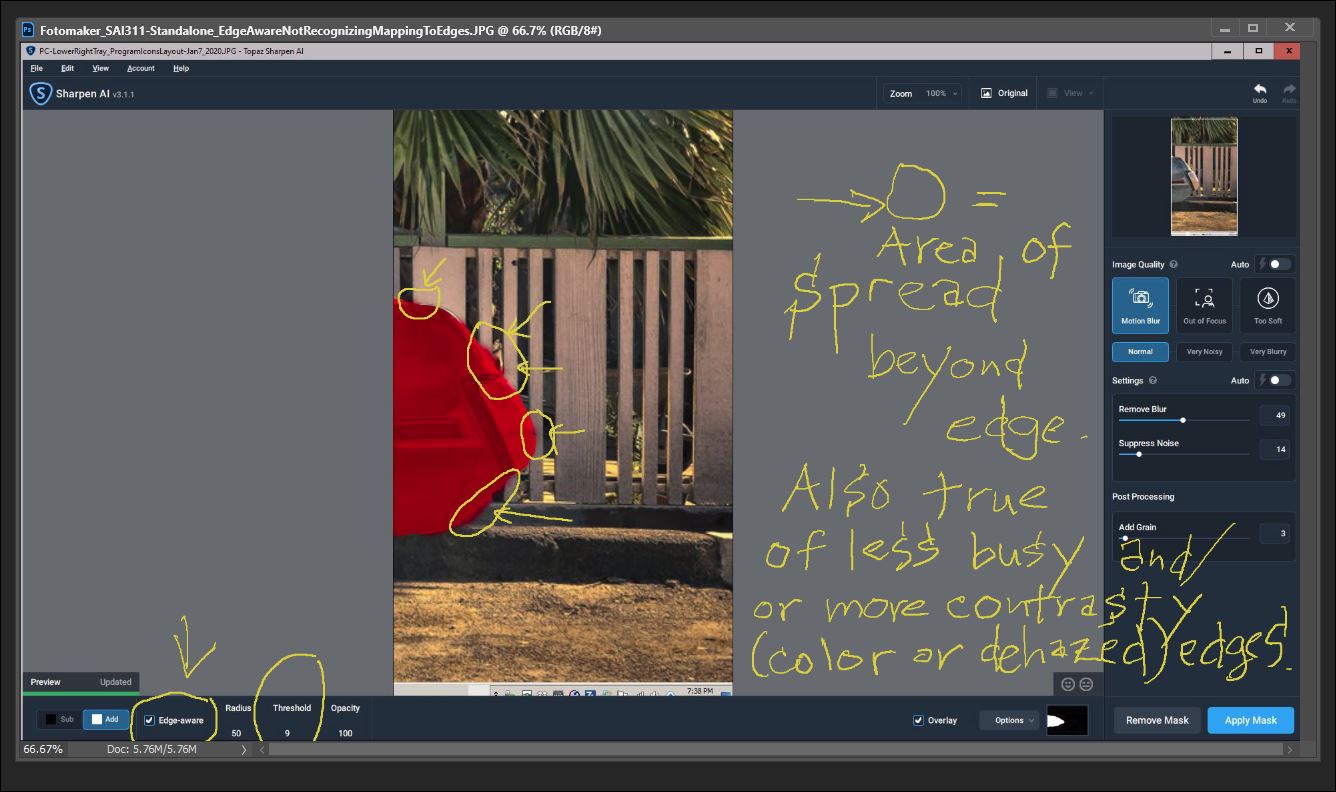This screenshot has height=792, width=1336.
Task: Click the happy face feedback icon
Action: 1068,684
